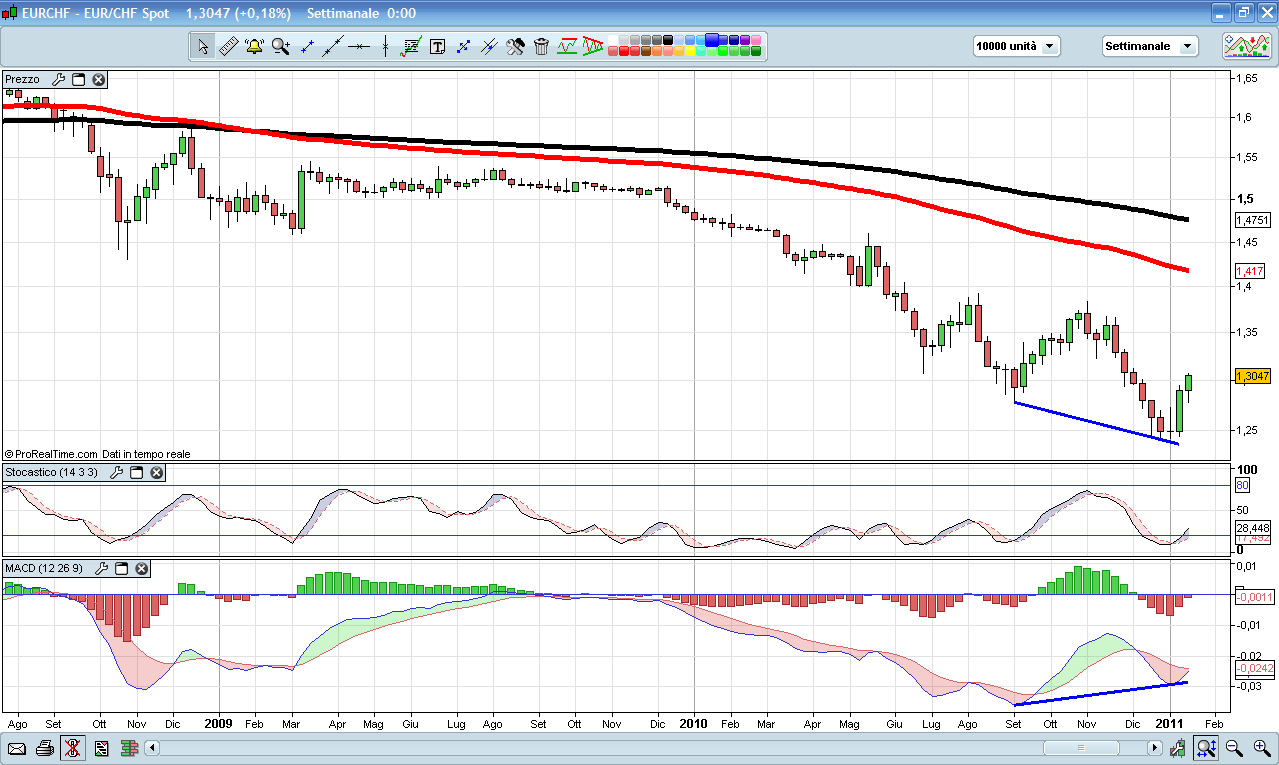Open the hammer and wrench settings tool
The image size is (1279, 765).
pyautogui.click(x=515, y=46)
